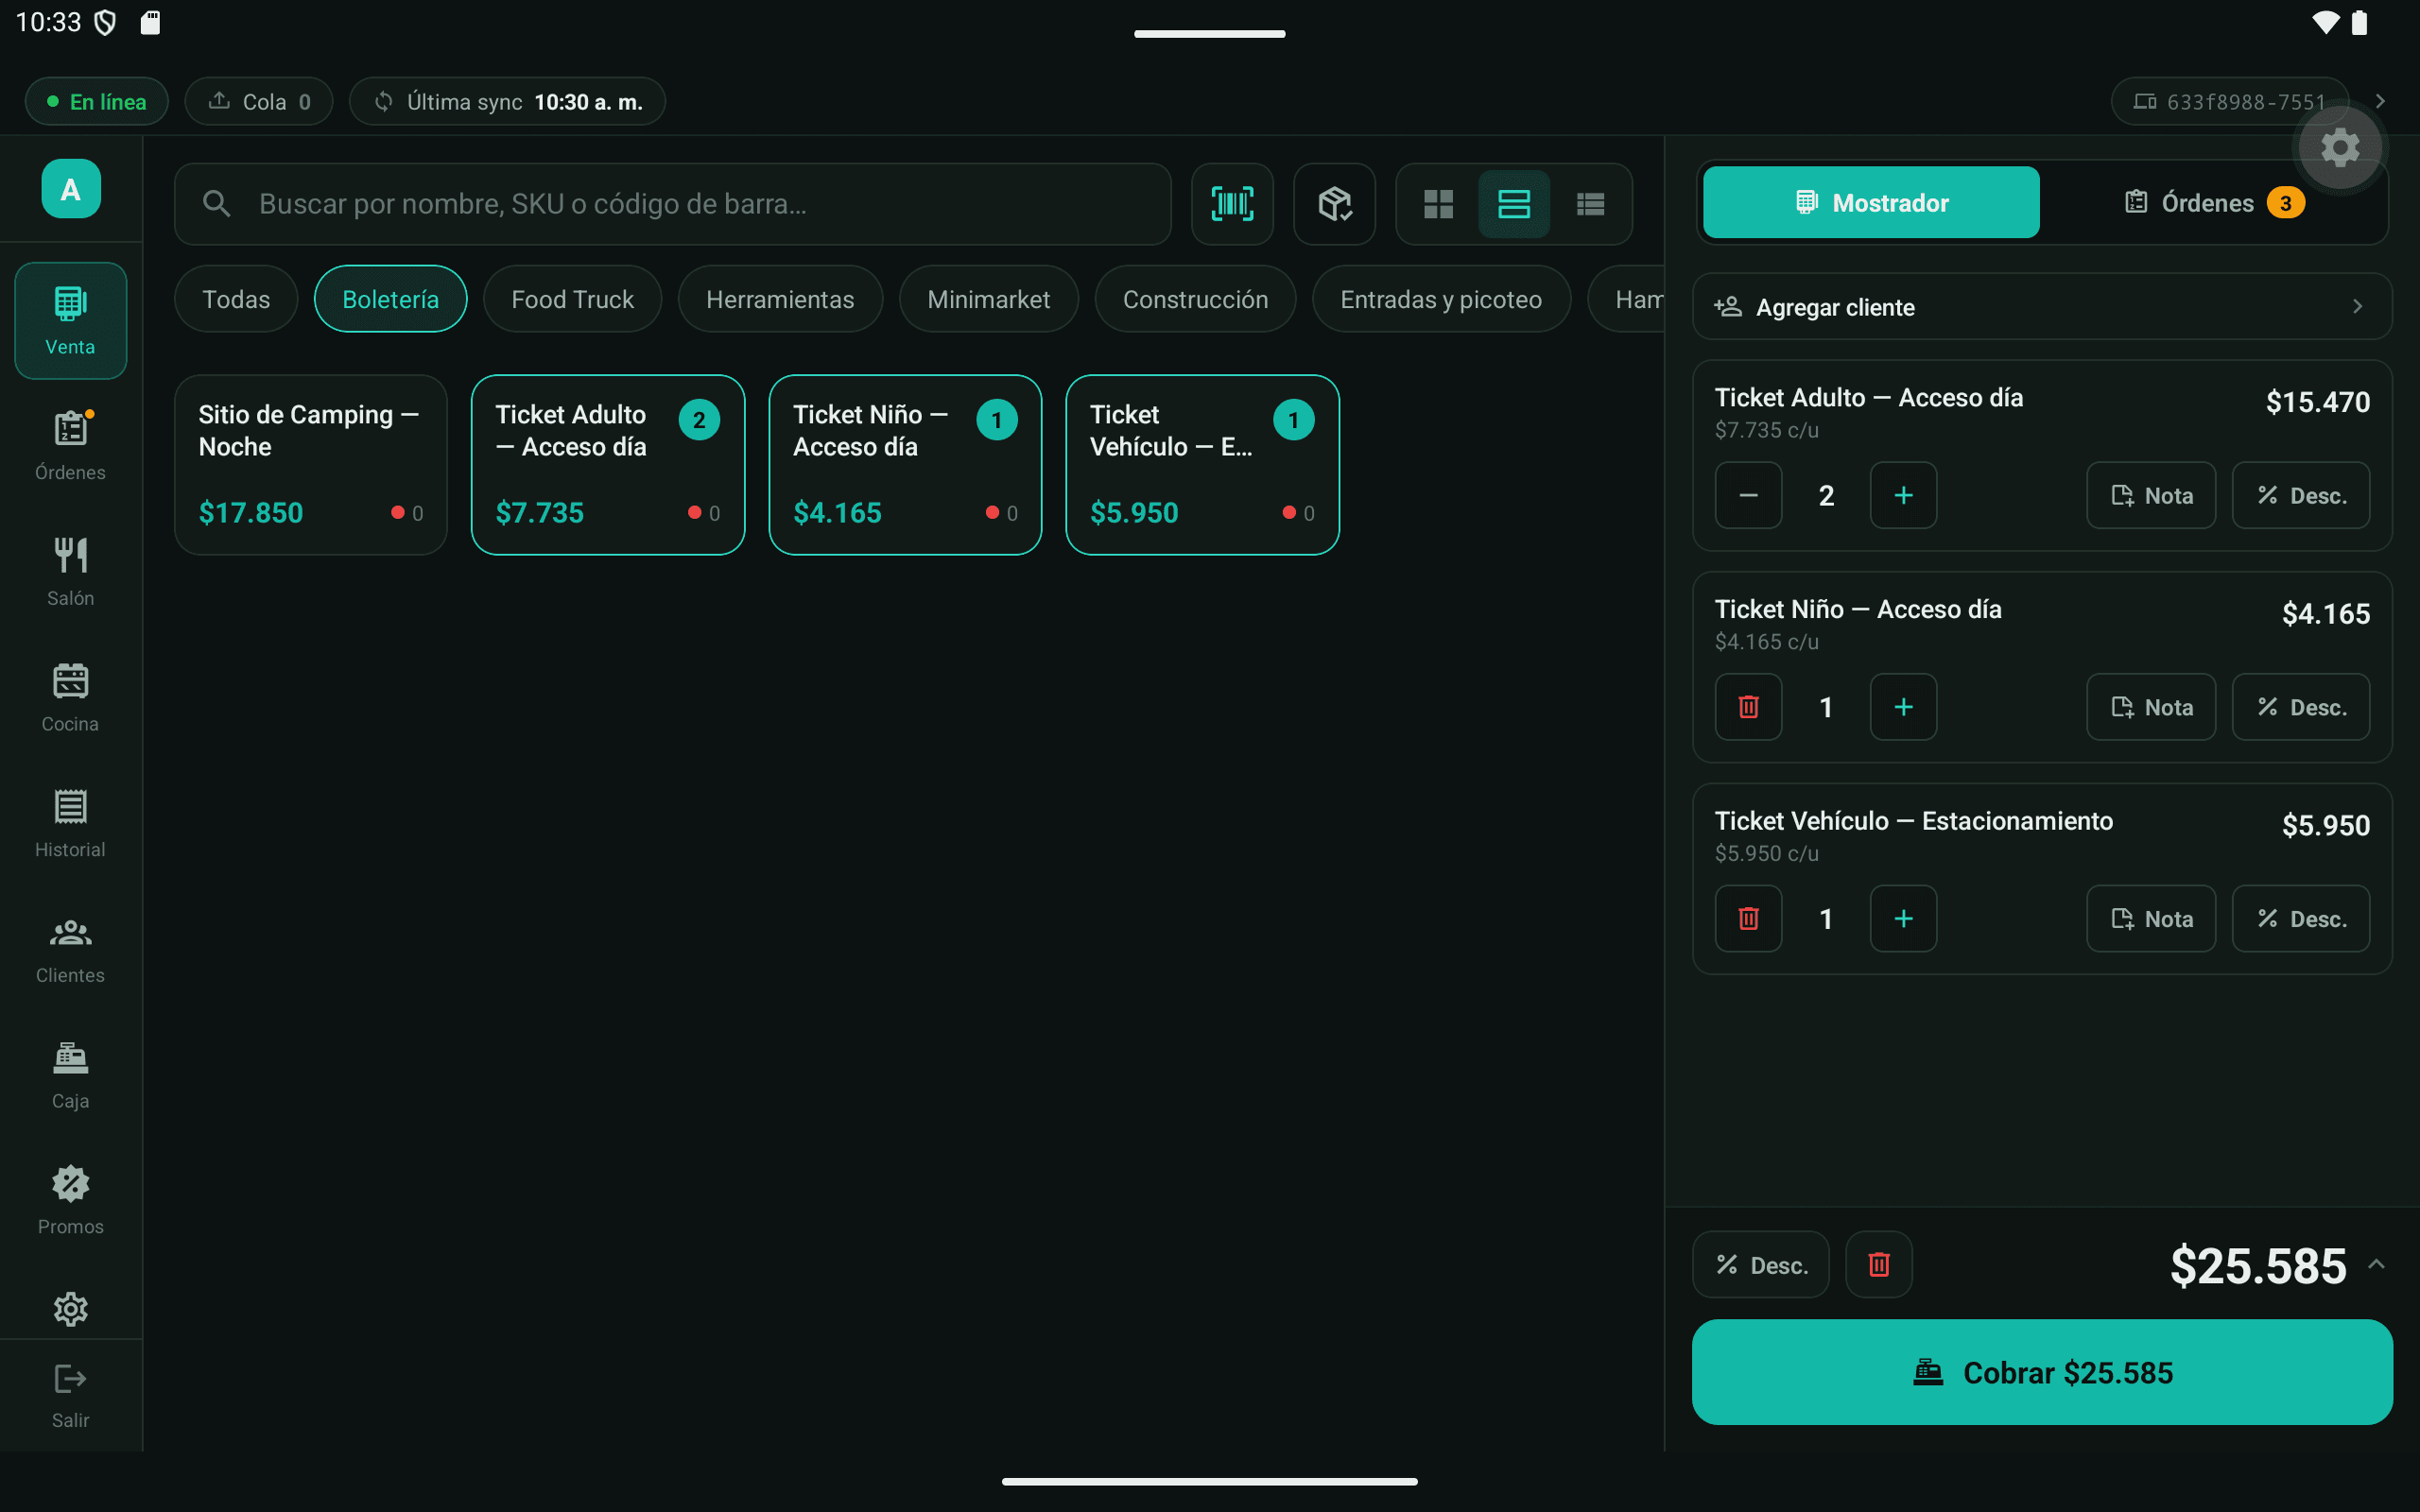Increase Ticket Vehículo quantity

(1903, 919)
